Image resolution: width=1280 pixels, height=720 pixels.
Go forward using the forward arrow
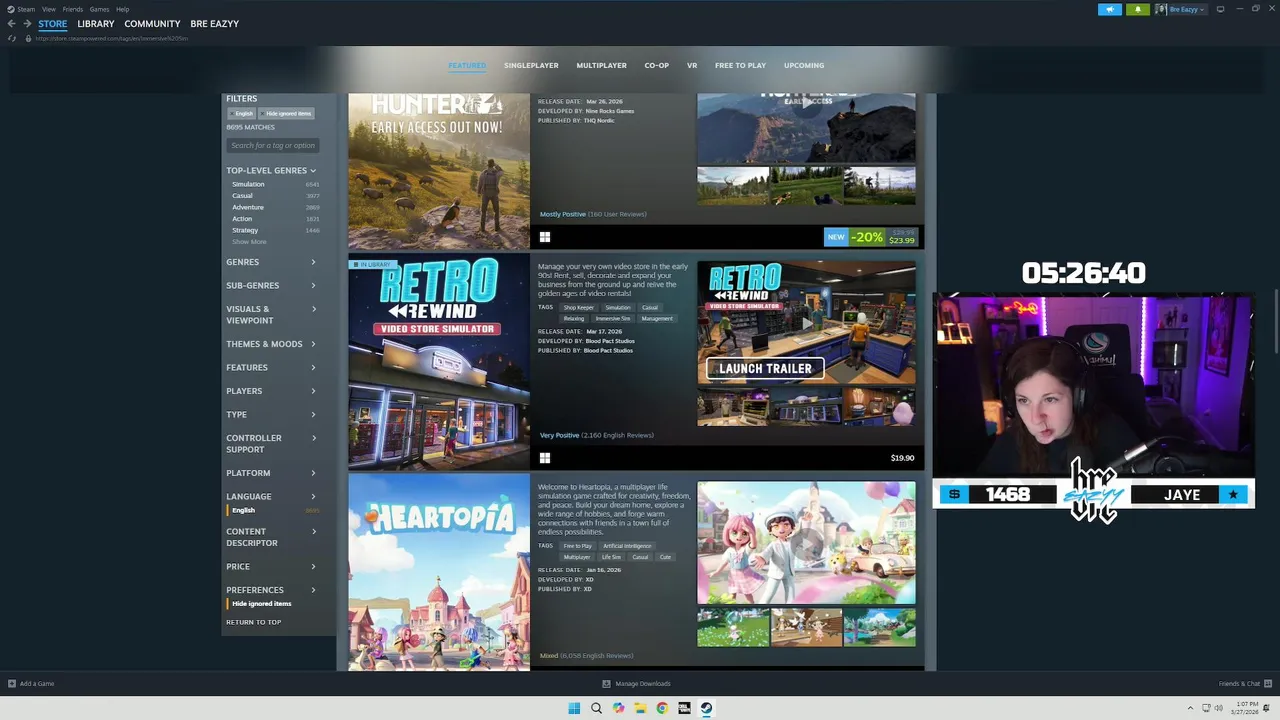26,24
